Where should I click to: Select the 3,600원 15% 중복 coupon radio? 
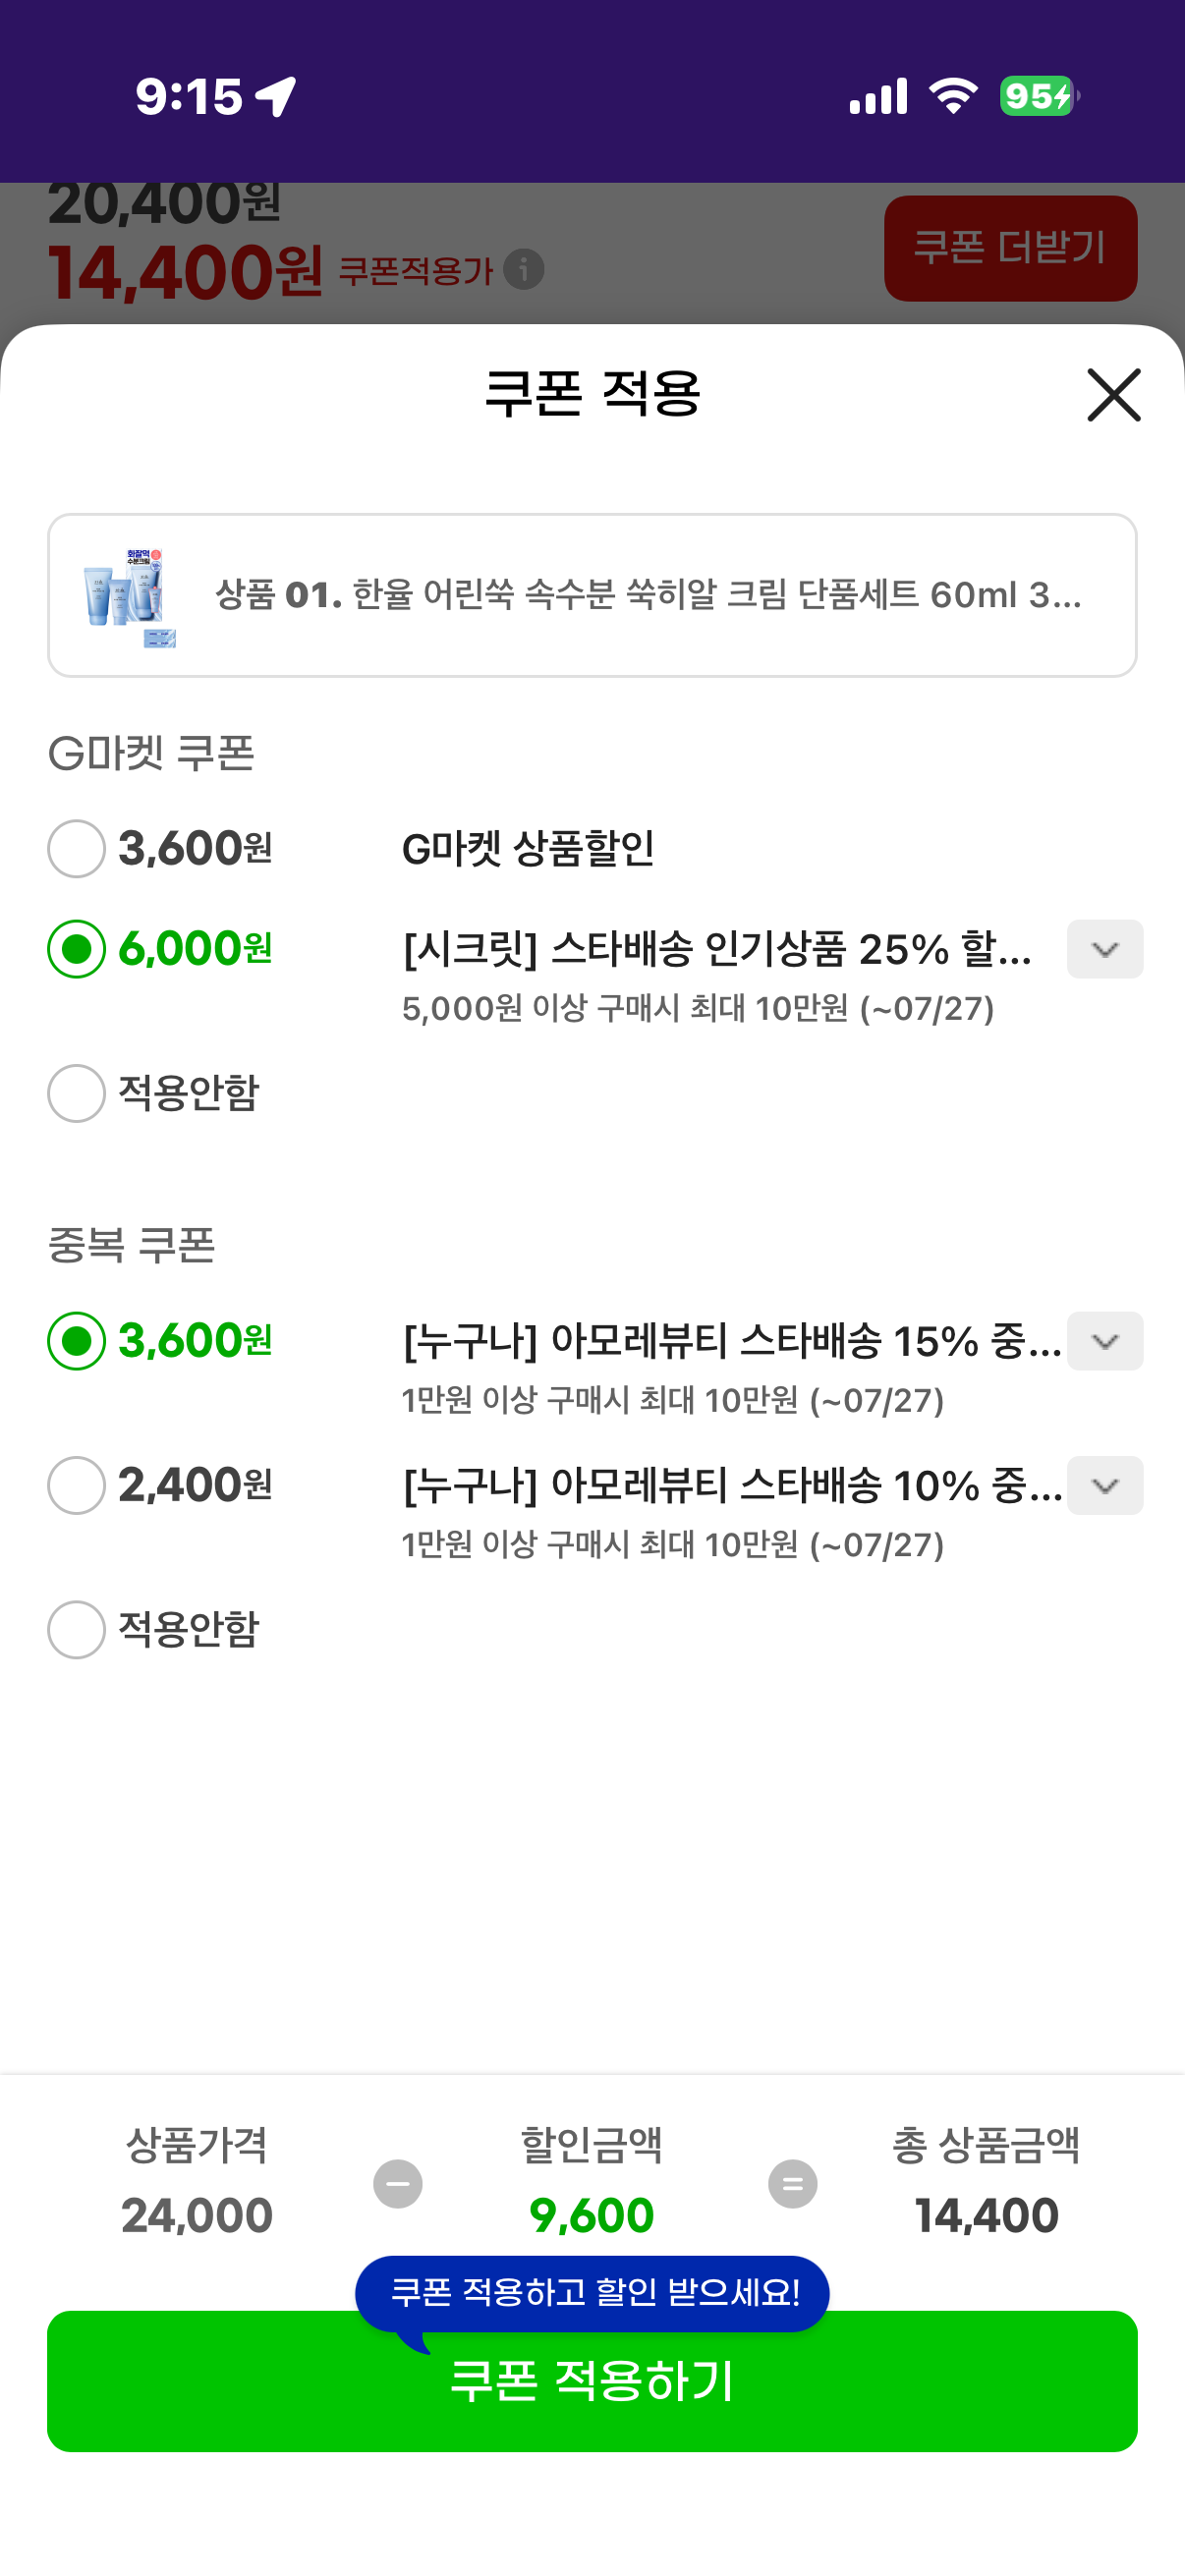coord(76,1341)
